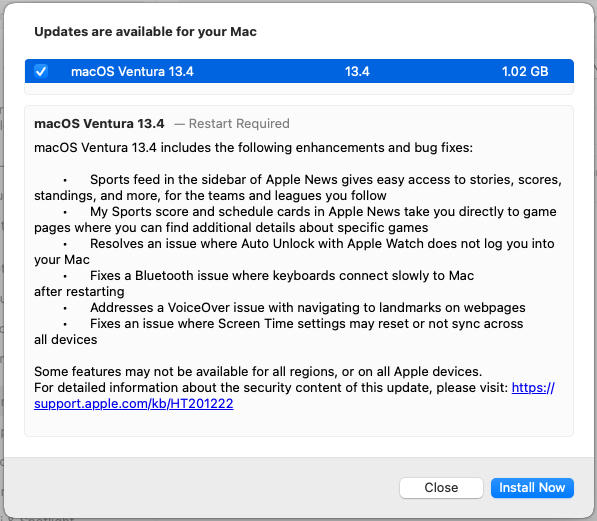This screenshot has height=521, width=597.
Task: Click the 'Addresses a VoiceOver issue' bullet
Action: pos(308,307)
